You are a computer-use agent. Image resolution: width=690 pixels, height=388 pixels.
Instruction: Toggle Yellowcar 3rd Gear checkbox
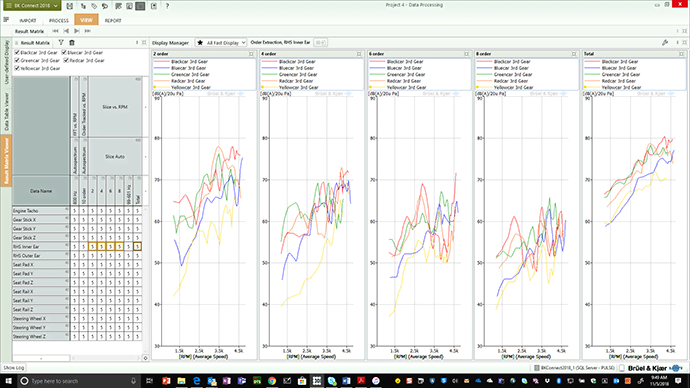(x=17, y=68)
